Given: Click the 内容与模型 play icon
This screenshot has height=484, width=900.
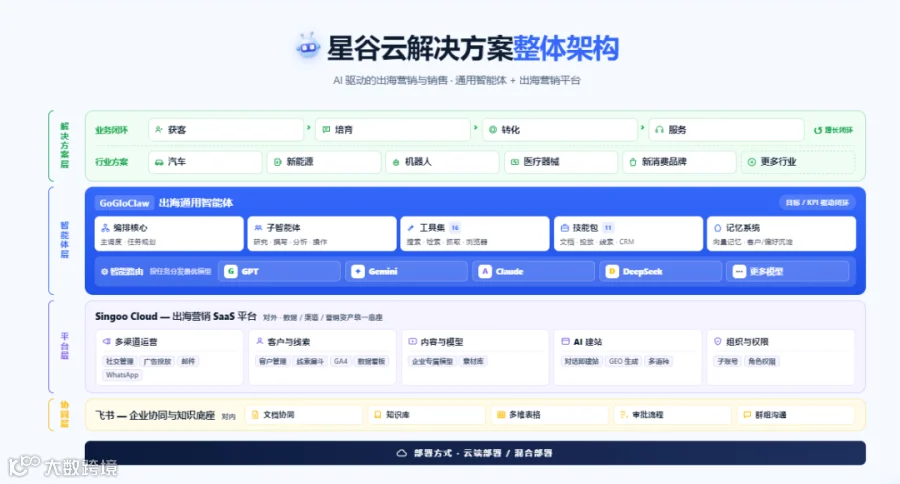Looking at the screenshot, I should [x=412, y=342].
